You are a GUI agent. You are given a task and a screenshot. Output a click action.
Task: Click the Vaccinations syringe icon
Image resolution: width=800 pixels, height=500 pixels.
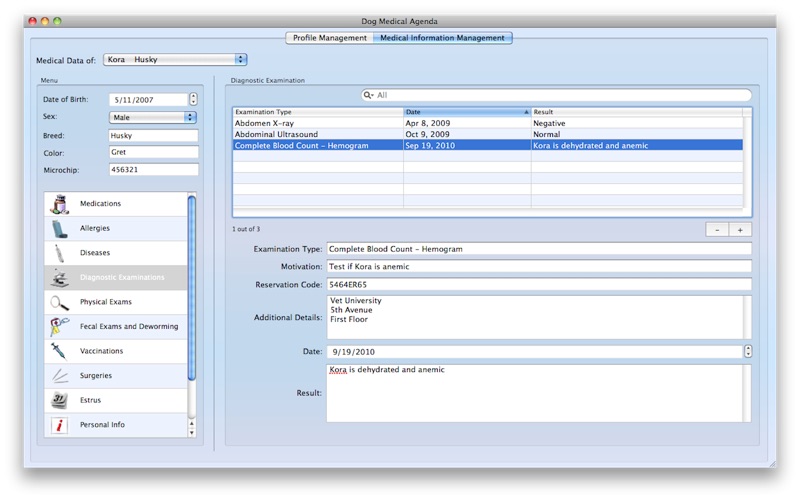click(59, 351)
